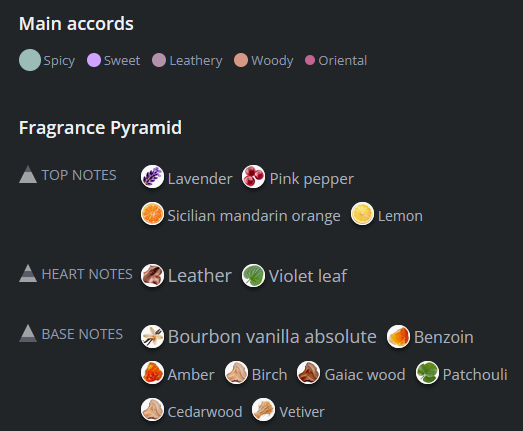The height and width of the screenshot is (431, 523).
Task: Click the Amber note icon
Action: tap(152, 373)
